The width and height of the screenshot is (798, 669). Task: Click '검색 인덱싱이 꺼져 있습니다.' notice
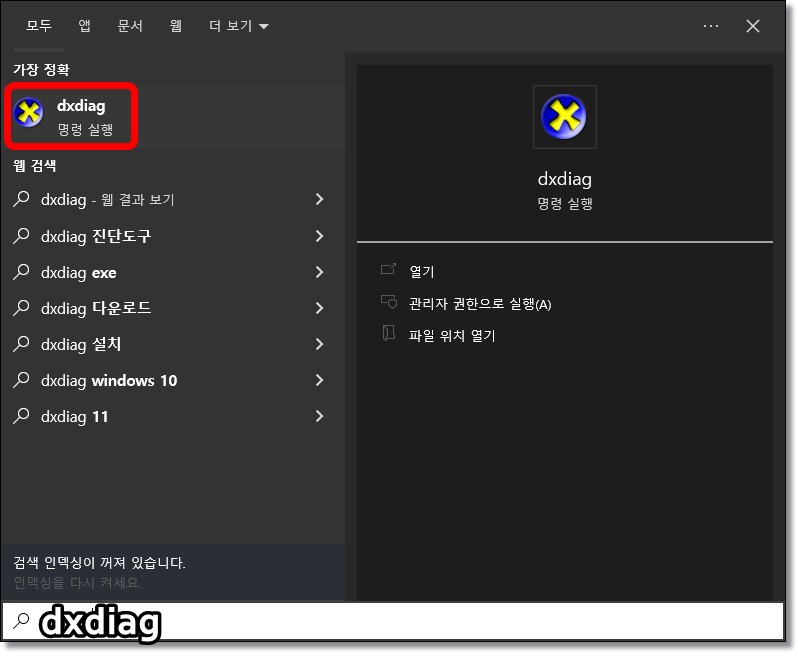99,562
